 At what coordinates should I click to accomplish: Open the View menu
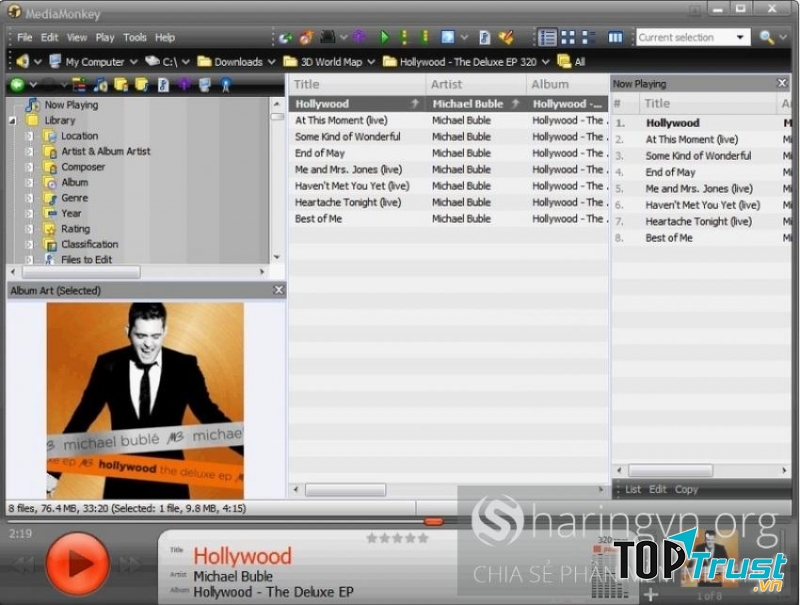[x=77, y=37]
